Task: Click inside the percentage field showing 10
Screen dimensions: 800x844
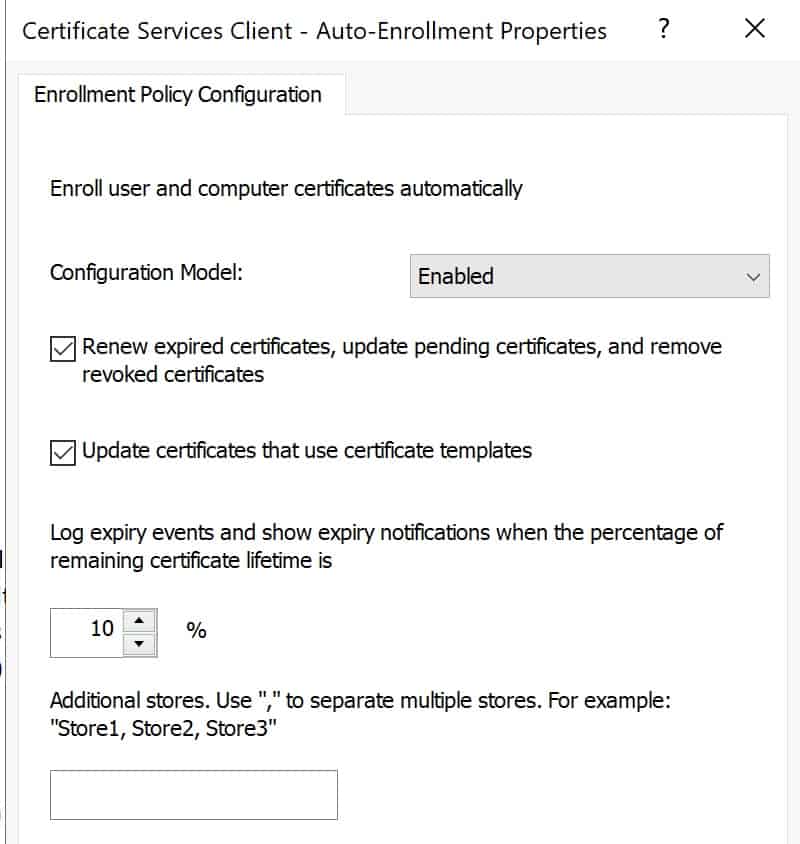Action: point(87,633)
